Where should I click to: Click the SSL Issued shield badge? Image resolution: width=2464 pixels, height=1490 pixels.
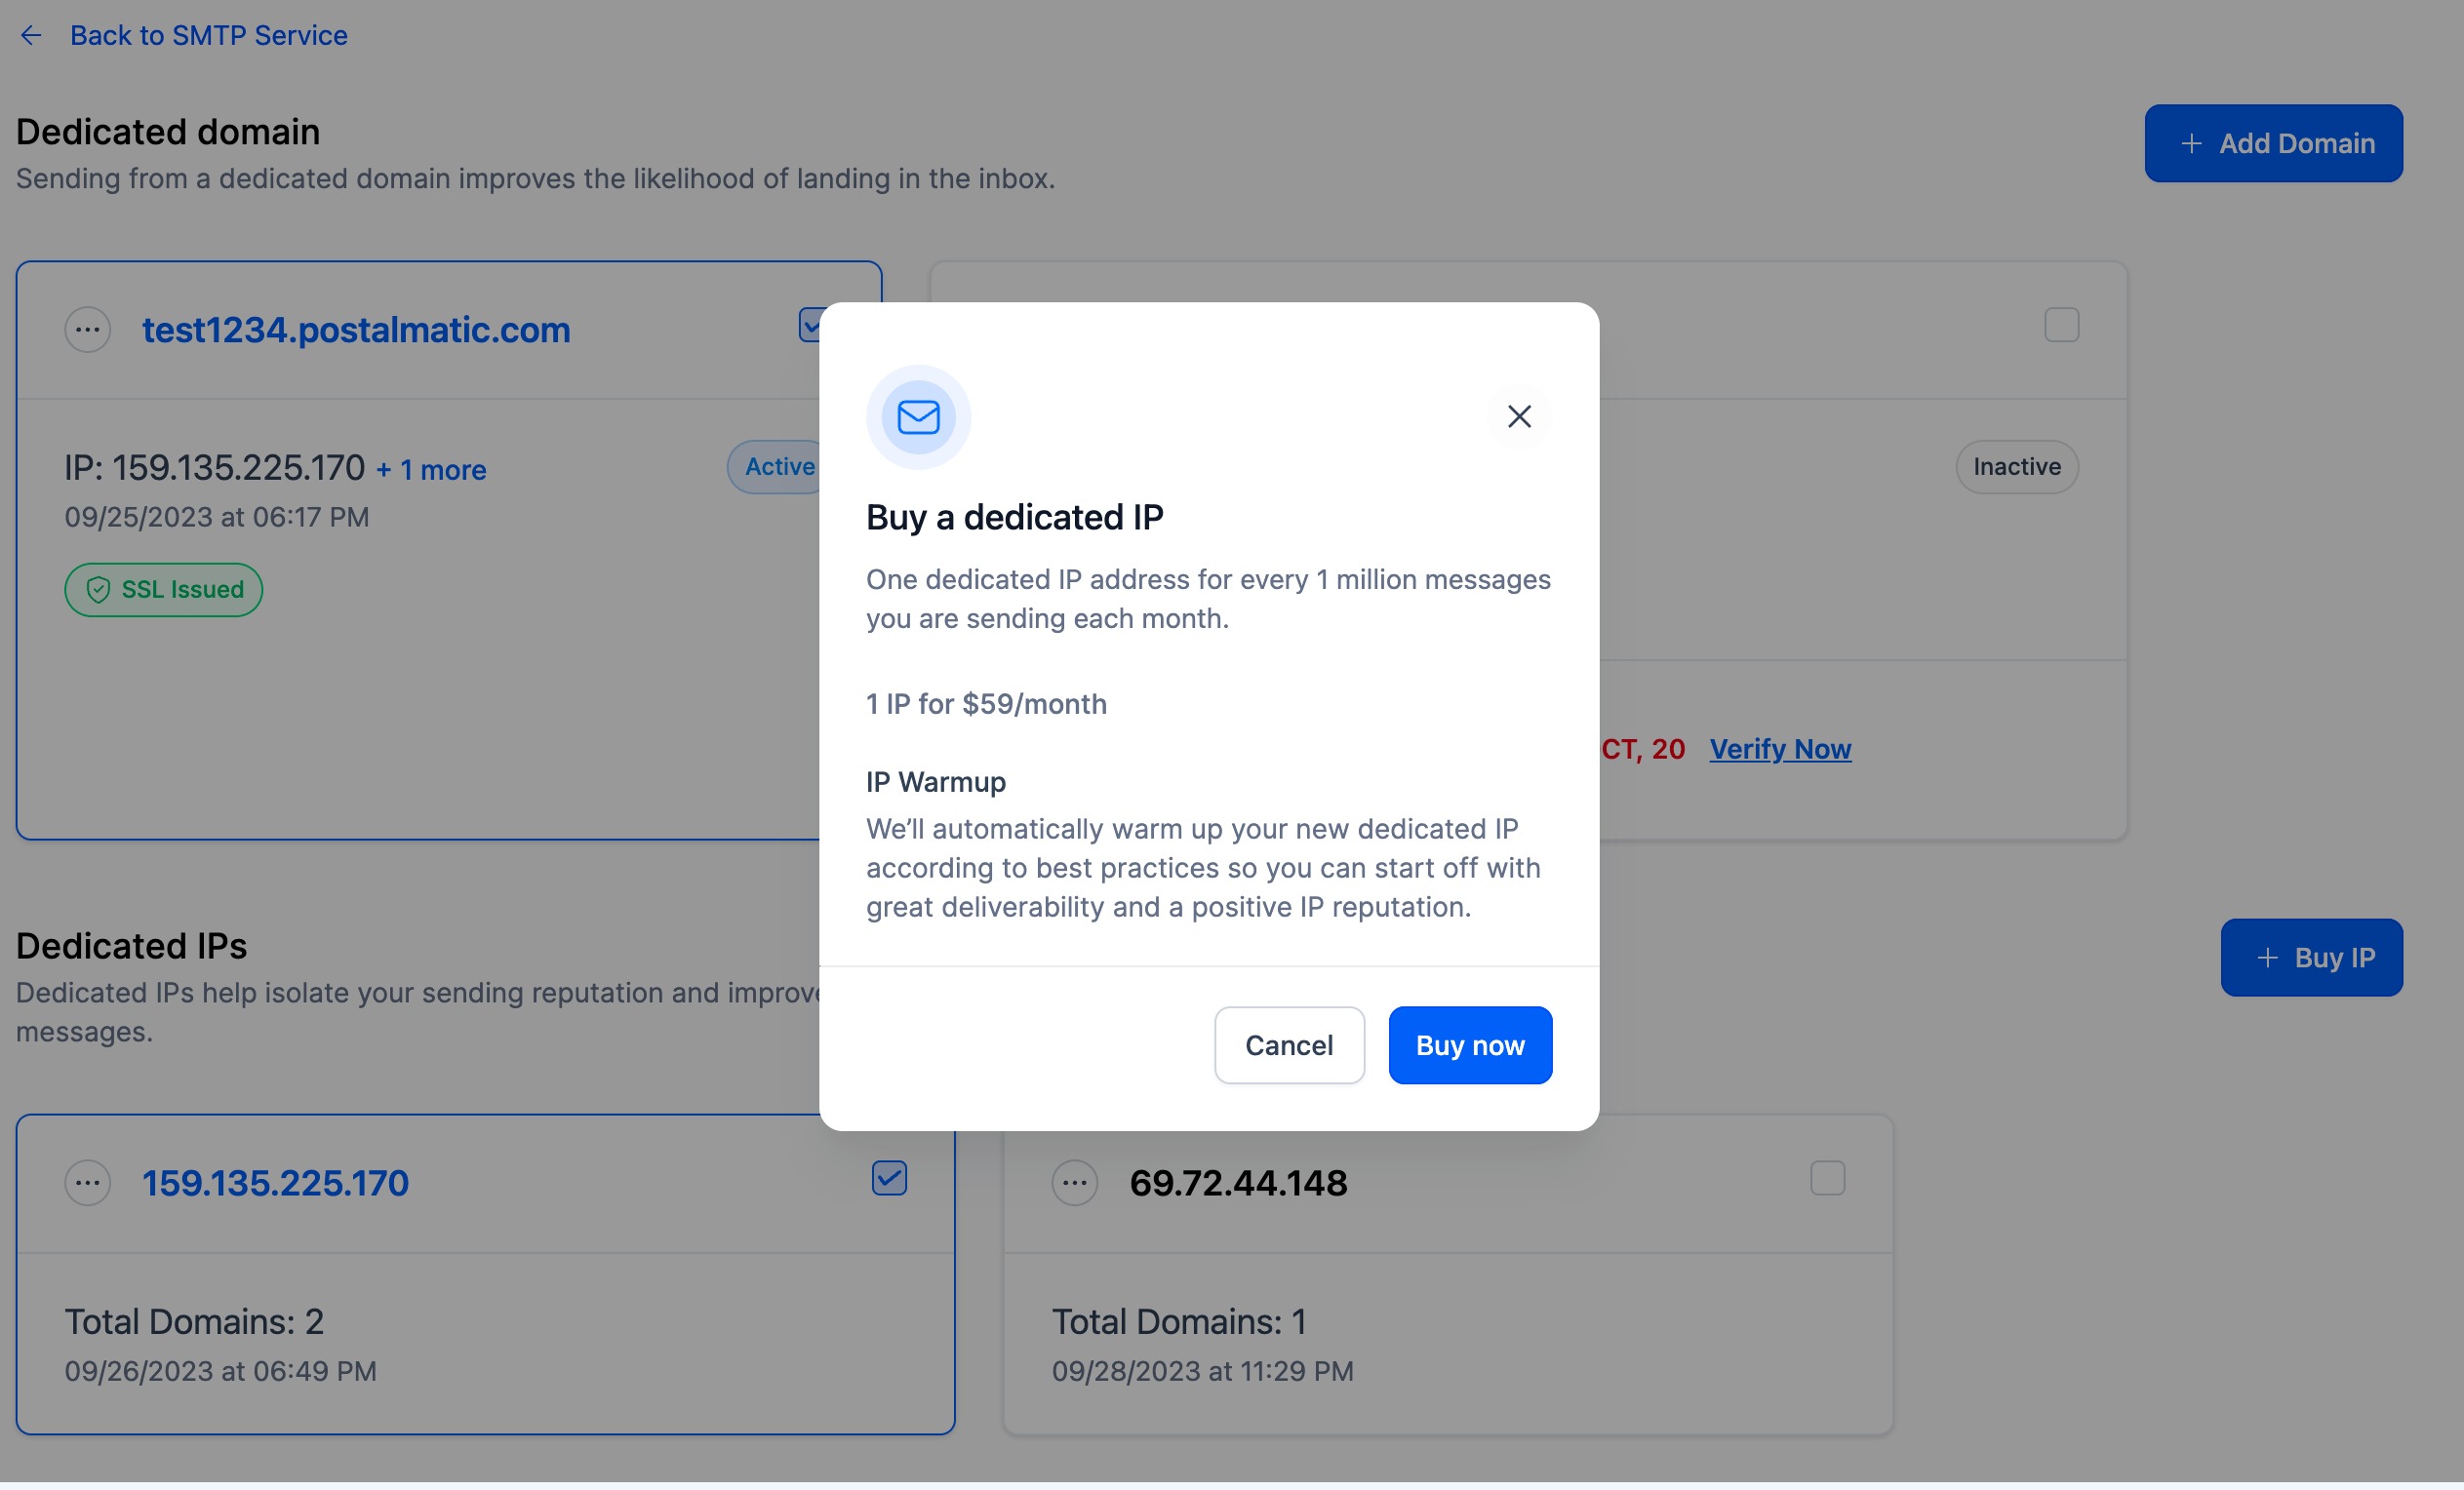point(164,590)
